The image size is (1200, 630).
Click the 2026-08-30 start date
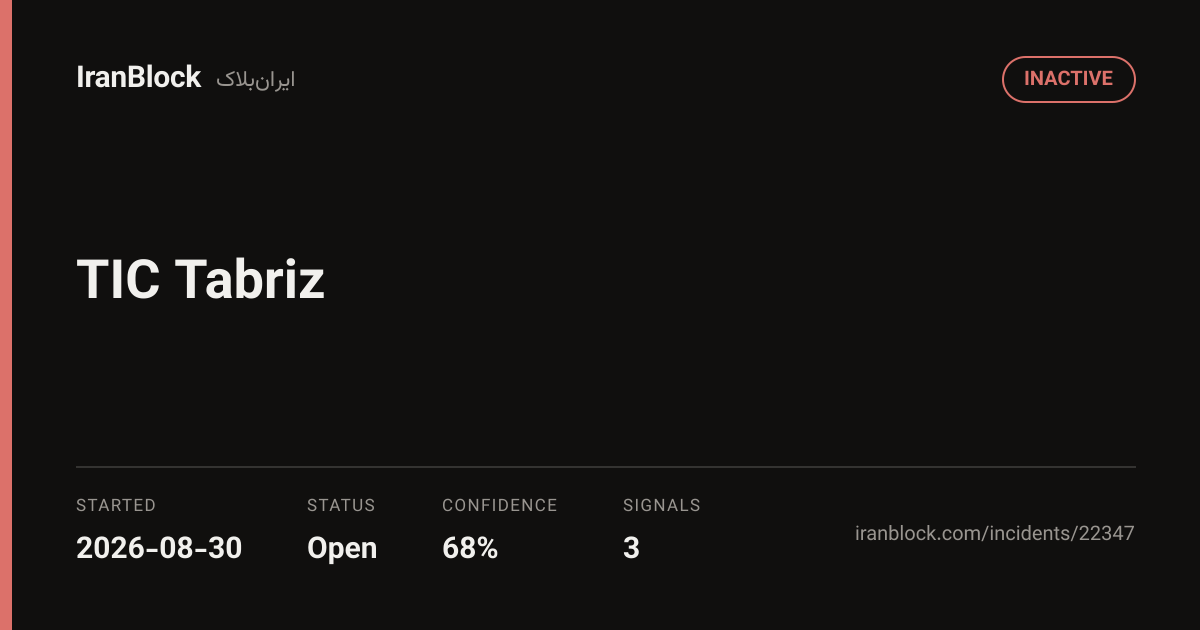point(159,548)
